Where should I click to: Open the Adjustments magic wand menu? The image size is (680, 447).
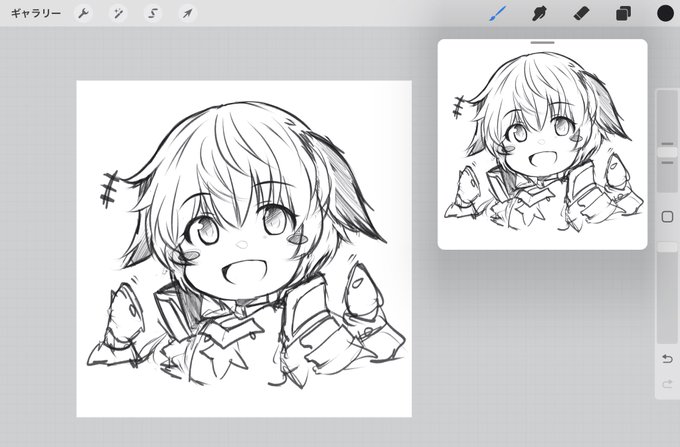pyautogui.click(x=118, y=13)
